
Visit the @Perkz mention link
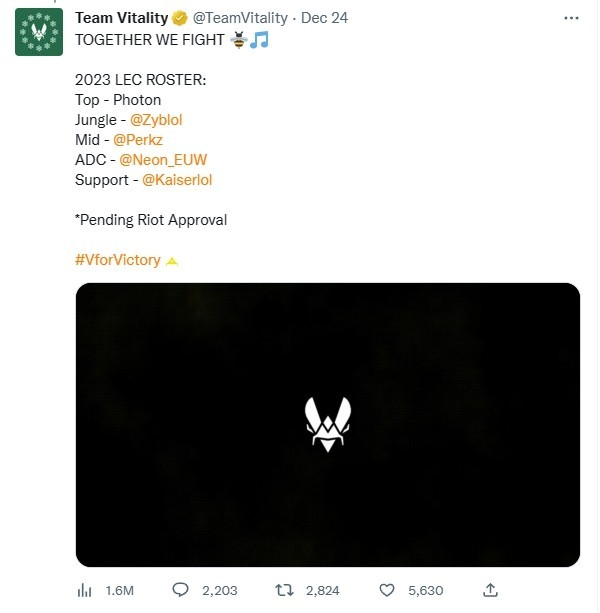click(138, 140)
